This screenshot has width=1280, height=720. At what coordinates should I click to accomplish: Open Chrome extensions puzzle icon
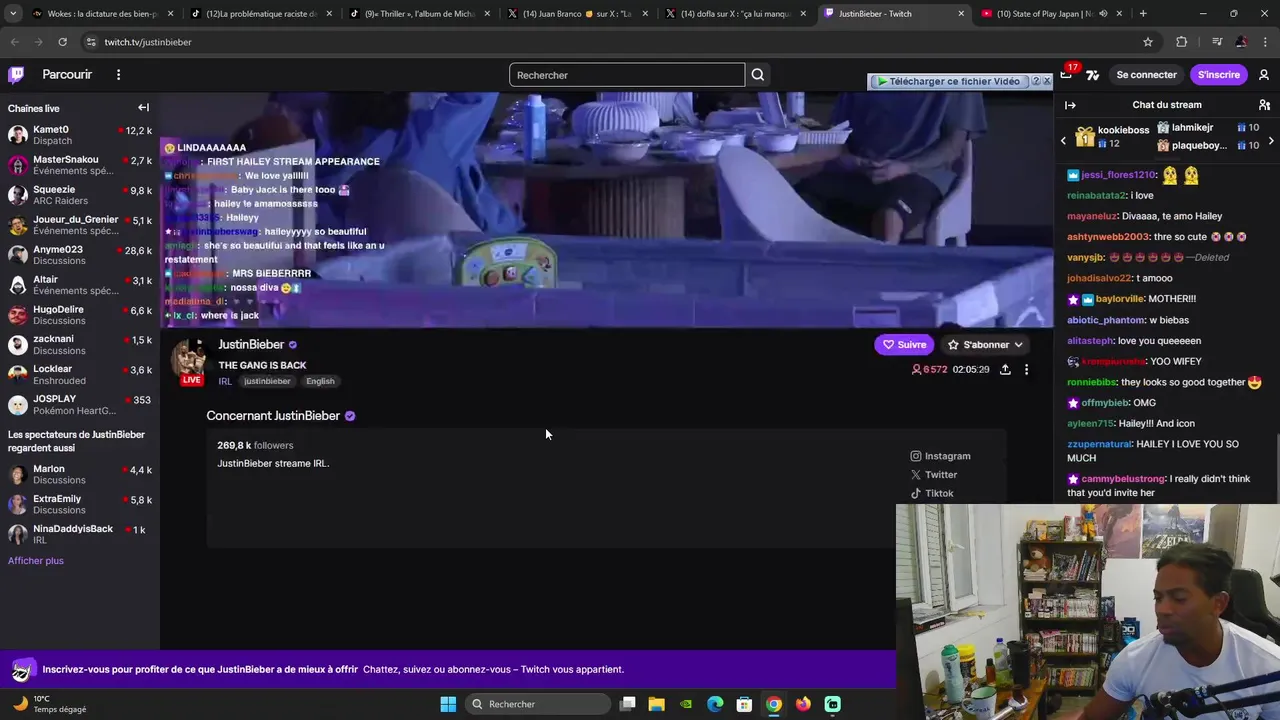coord(1181,42)
